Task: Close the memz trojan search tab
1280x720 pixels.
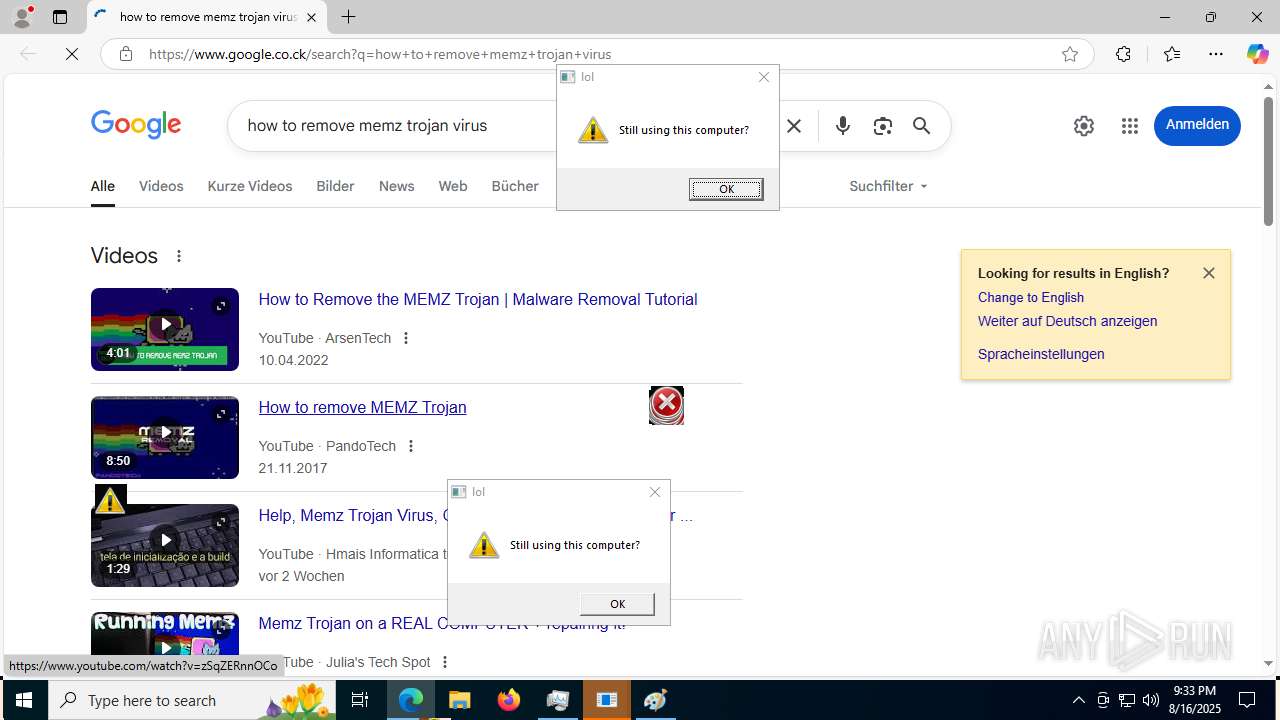Action: click(311, 17)
